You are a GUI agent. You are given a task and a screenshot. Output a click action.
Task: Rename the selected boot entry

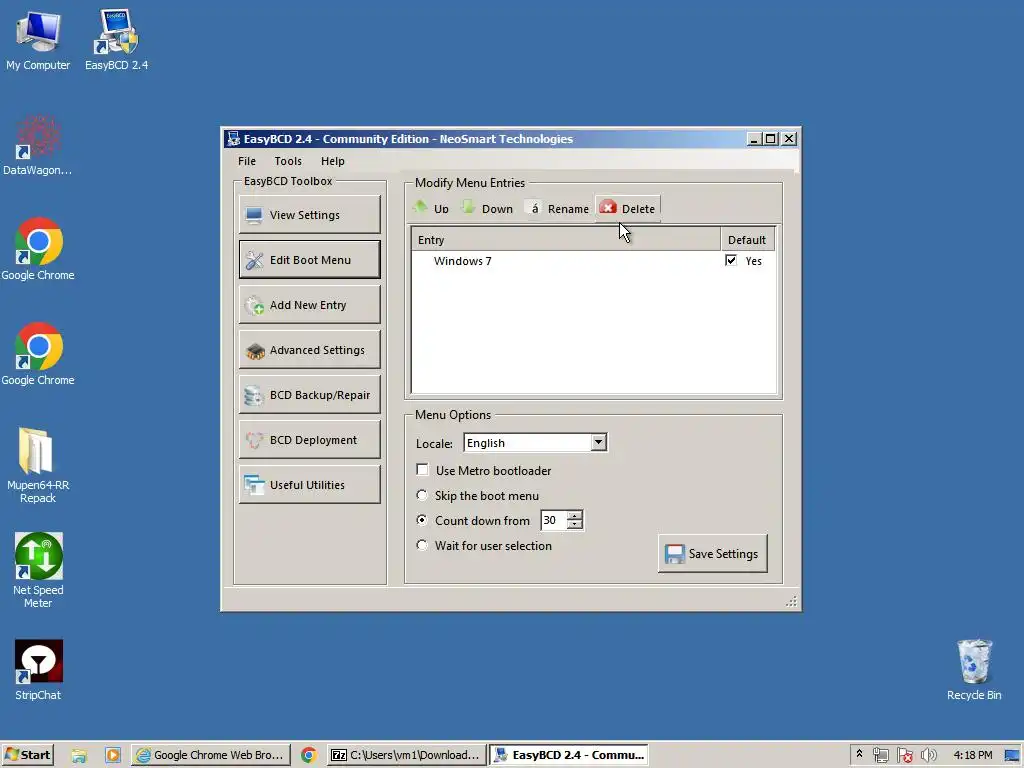tap(558, 208)
